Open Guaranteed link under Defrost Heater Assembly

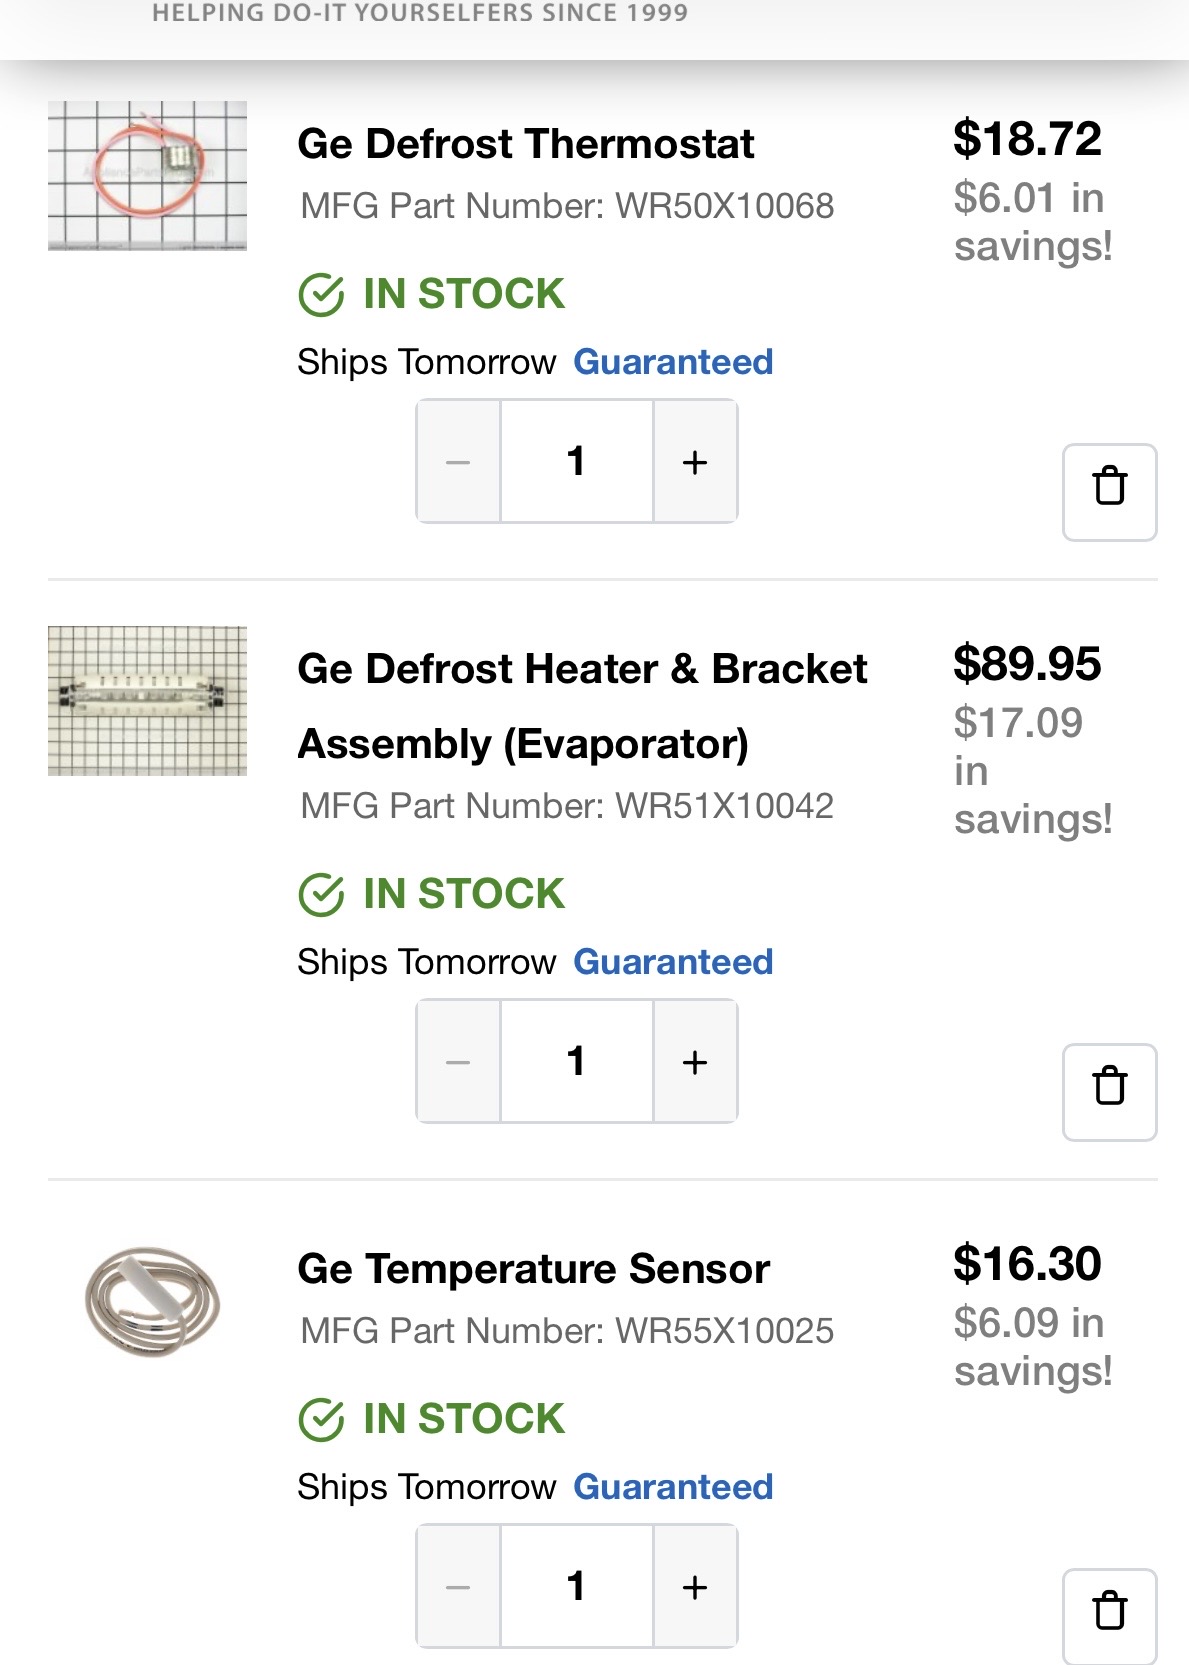673,962
